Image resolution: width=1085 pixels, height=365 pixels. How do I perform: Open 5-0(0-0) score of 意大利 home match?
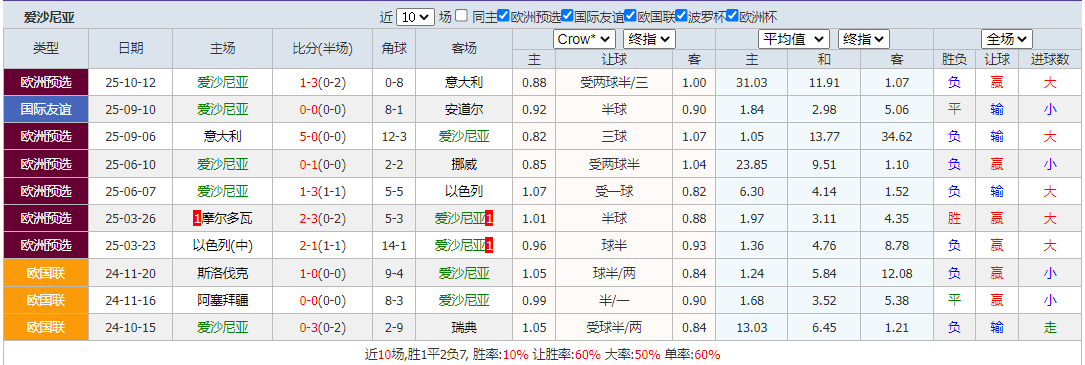point(322,137)
